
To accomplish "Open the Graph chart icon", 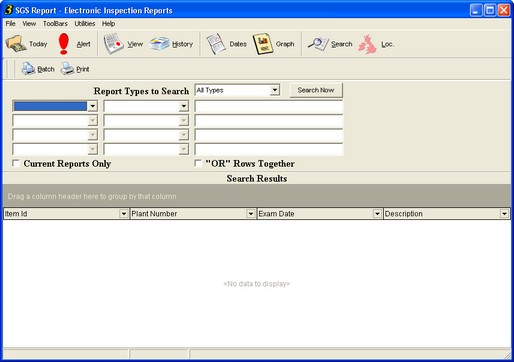I will click(263, 44).
